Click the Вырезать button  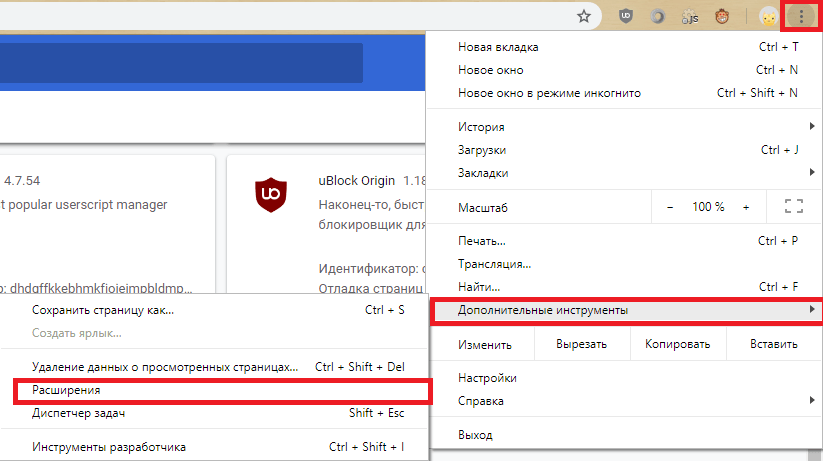582,344
